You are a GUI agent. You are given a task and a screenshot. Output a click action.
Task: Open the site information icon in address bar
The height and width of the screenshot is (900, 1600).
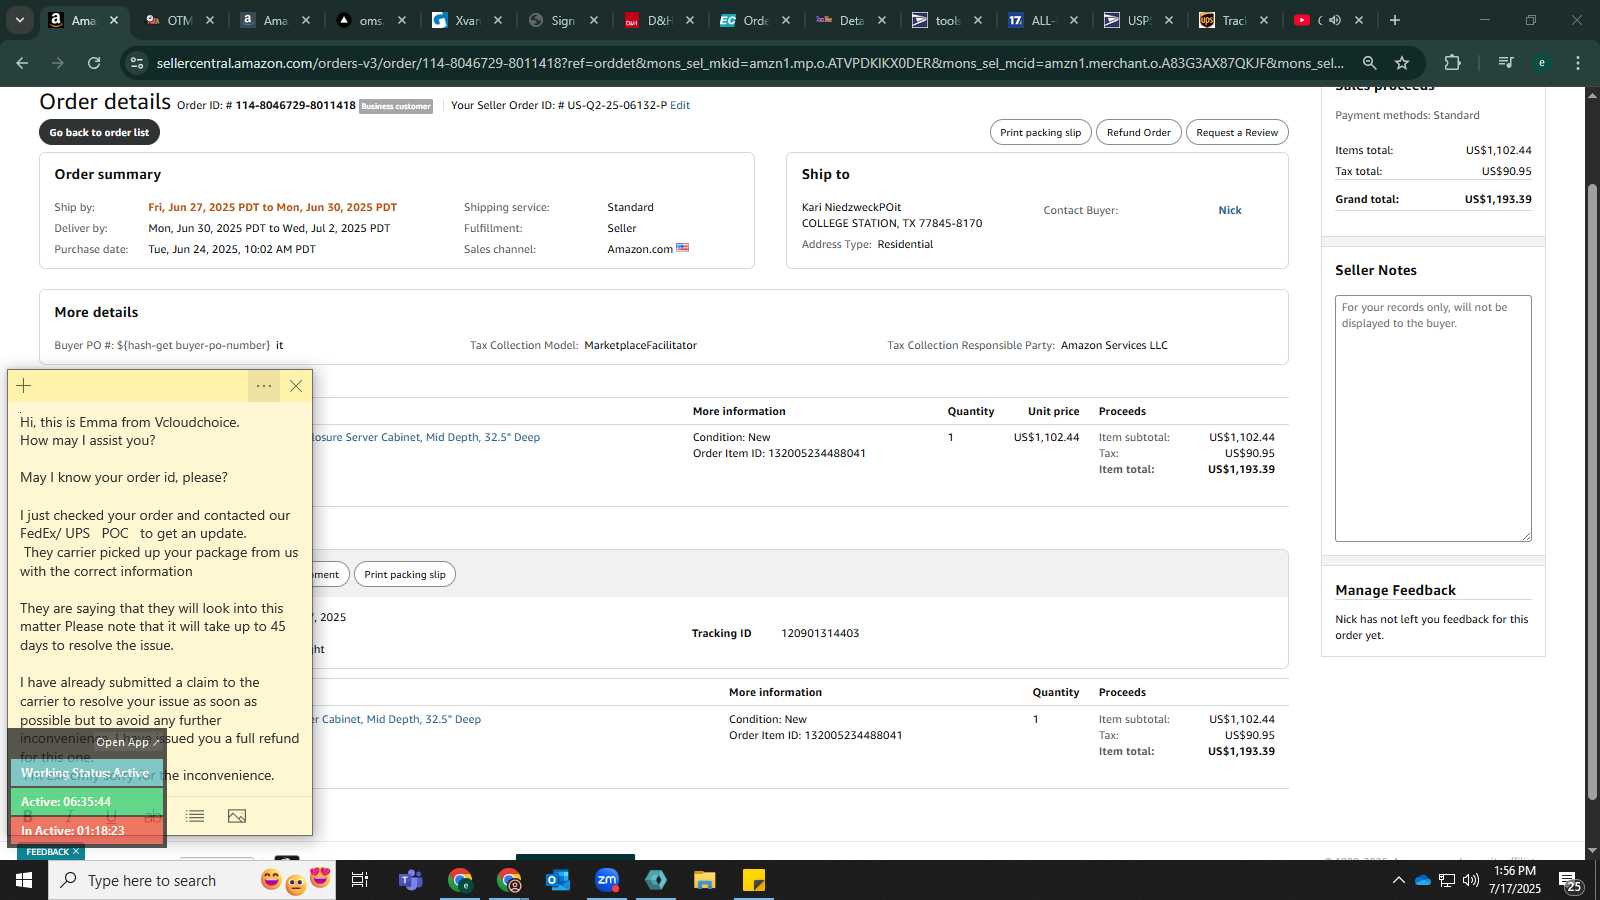pyautogui.click(x=137, y=63)
